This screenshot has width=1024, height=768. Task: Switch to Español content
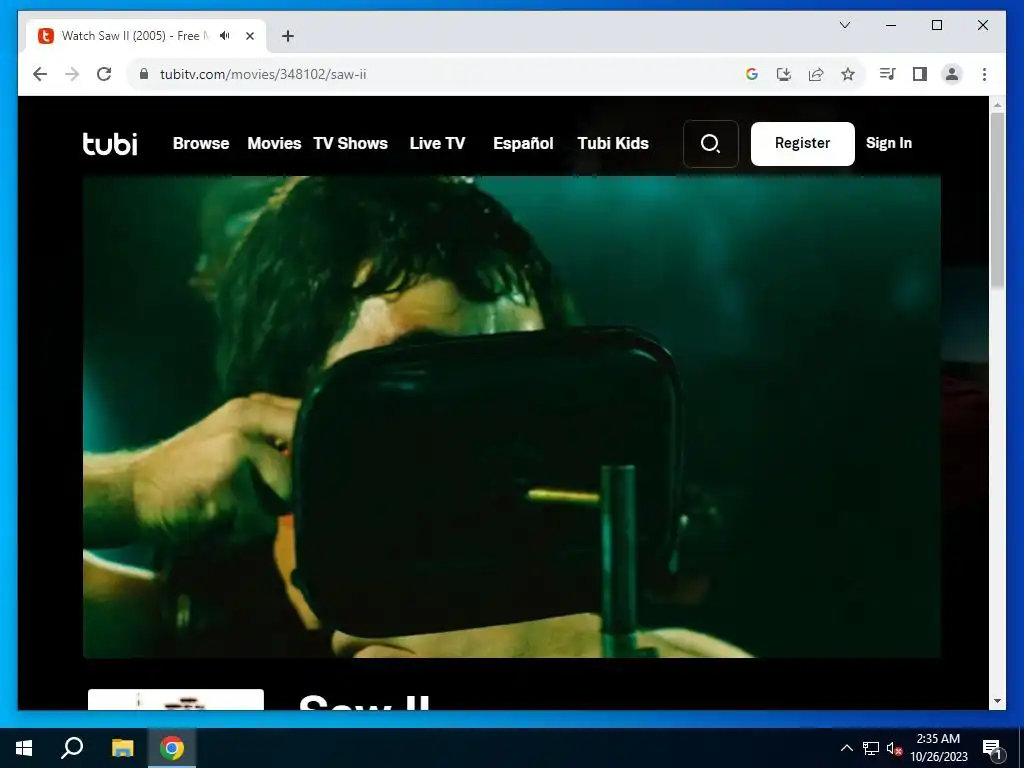[x=523, y=144]
